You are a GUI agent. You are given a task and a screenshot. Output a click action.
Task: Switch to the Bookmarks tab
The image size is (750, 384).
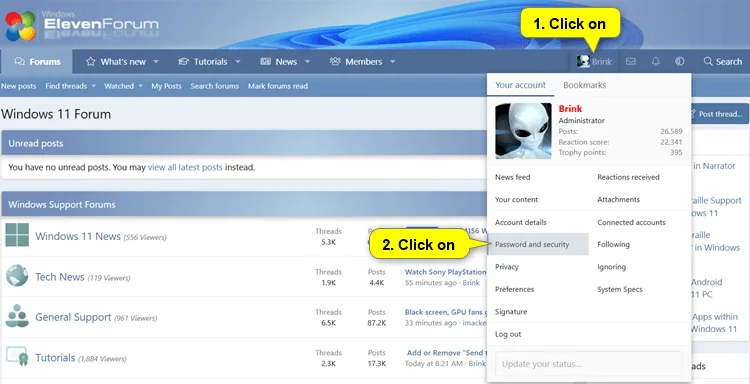click(585, 85)
